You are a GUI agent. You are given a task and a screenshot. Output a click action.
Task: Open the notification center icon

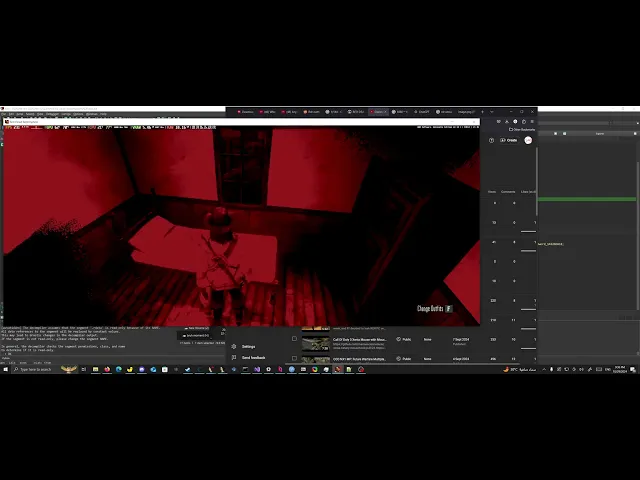coord(633,369)
